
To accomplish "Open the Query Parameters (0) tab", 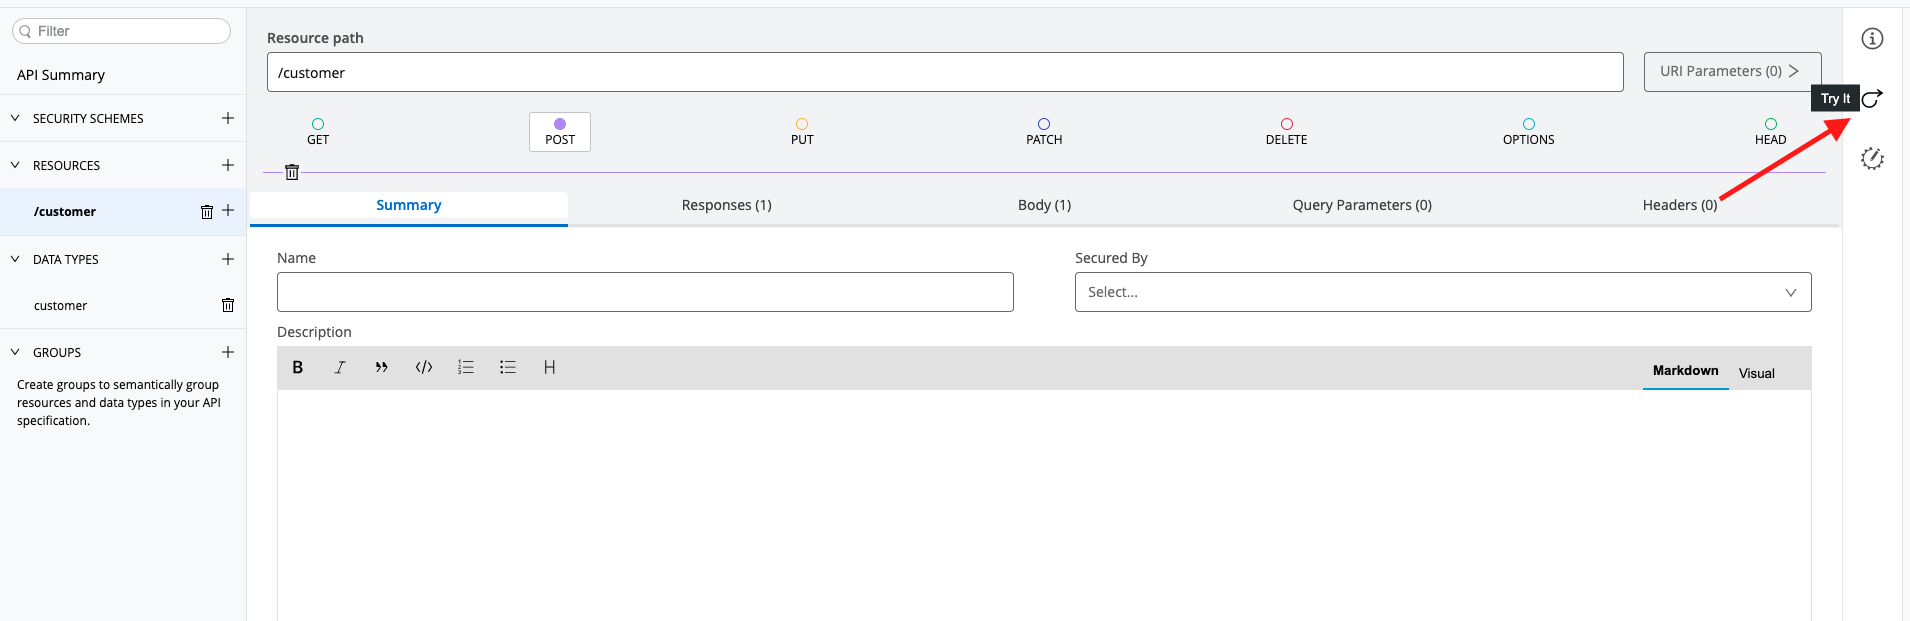I will click(x=1361, y=205).
